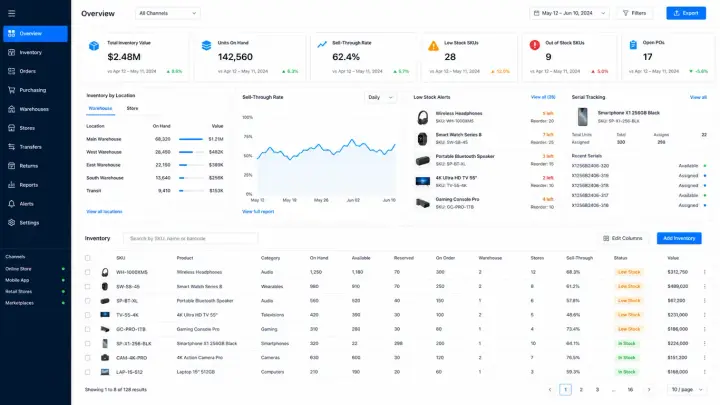This screenshot has width=720, height=405.
Task: Open row menu for CAM-4K-PRO
Action: (704, 358)
